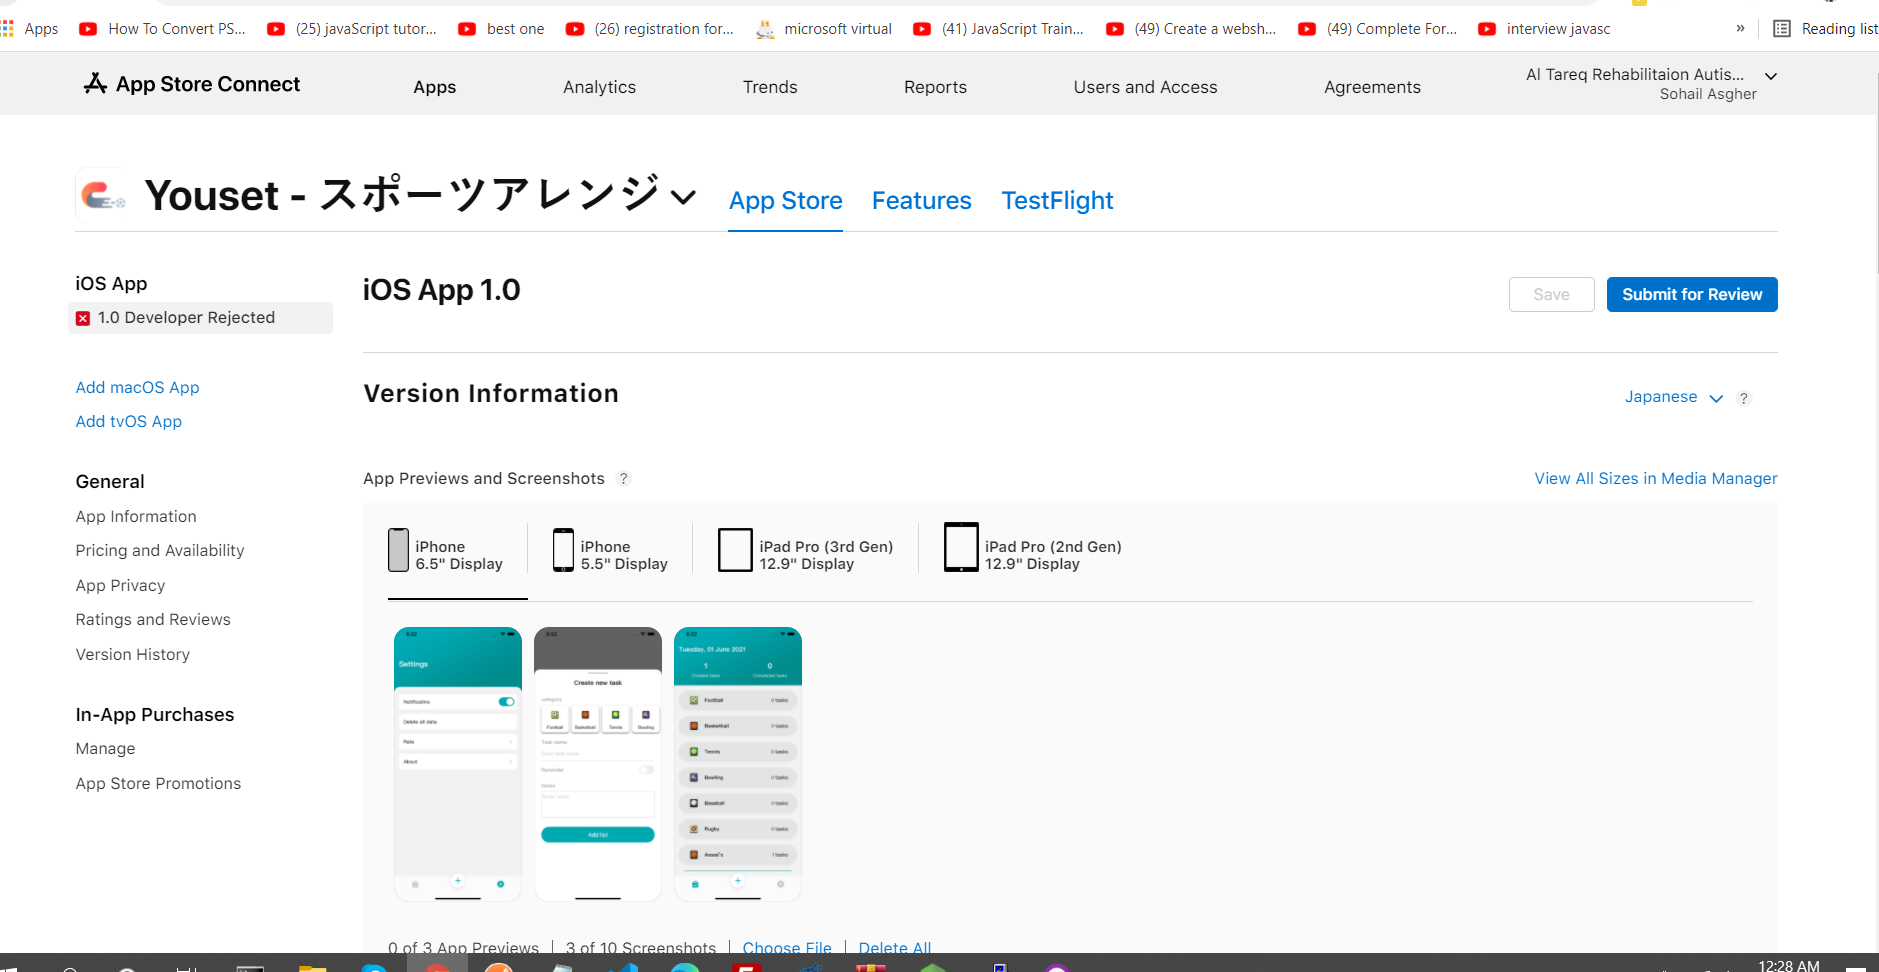Click help icon next to Japanese language
This screenshot has width=1879, height=972.
(1744, 398)
